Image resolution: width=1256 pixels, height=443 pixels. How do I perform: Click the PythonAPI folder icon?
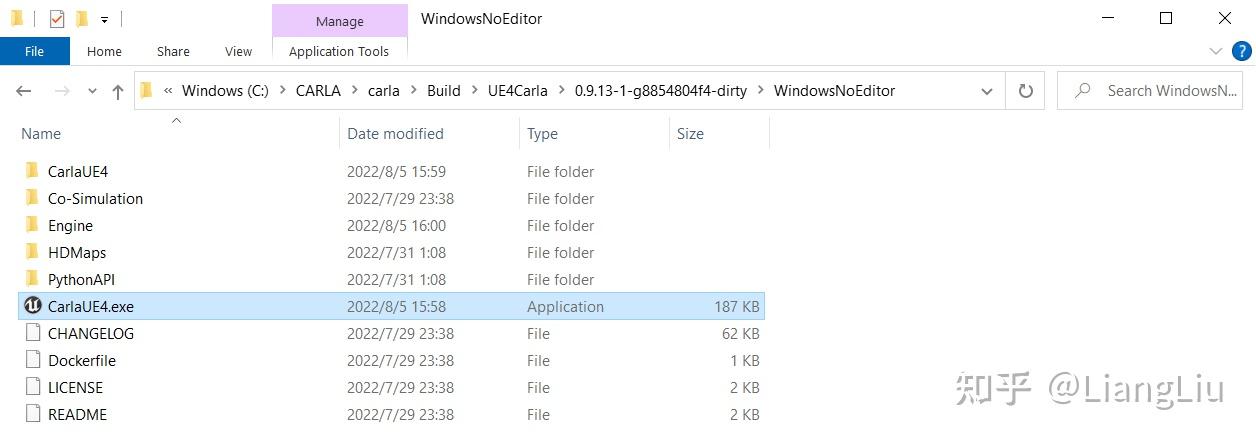(31, 279)
